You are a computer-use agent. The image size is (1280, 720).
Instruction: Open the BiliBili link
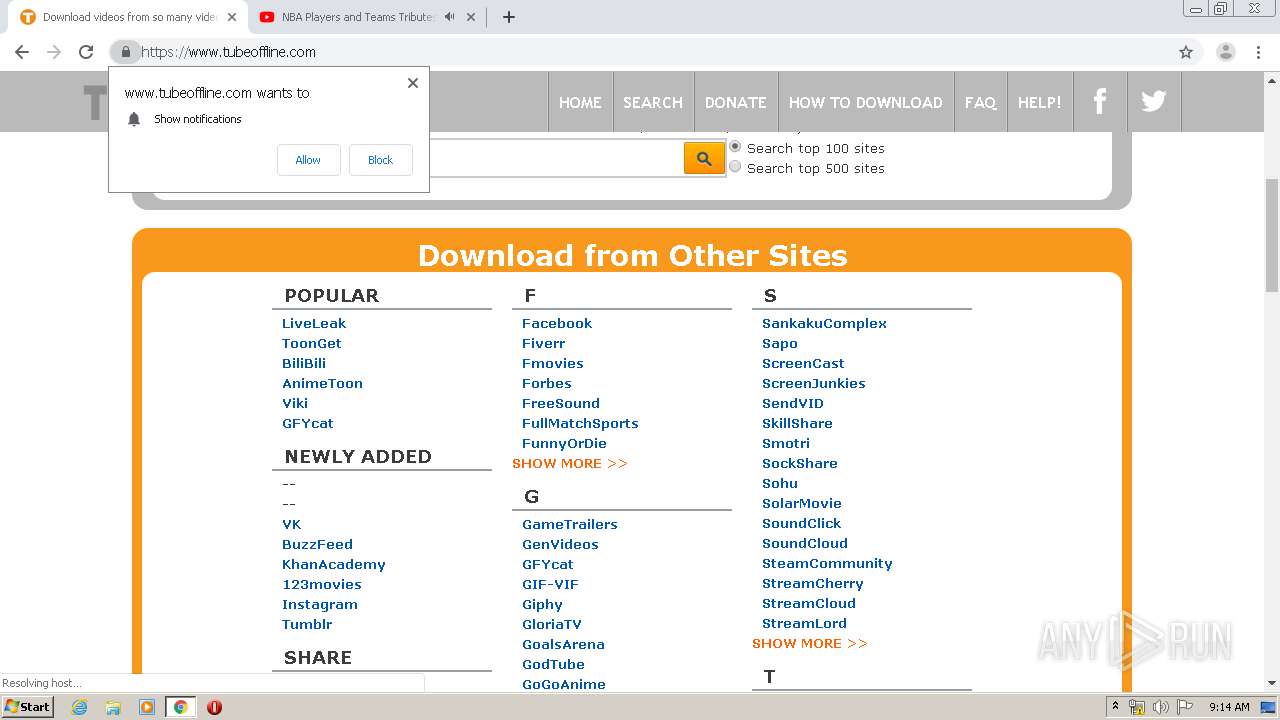point(304,363)
